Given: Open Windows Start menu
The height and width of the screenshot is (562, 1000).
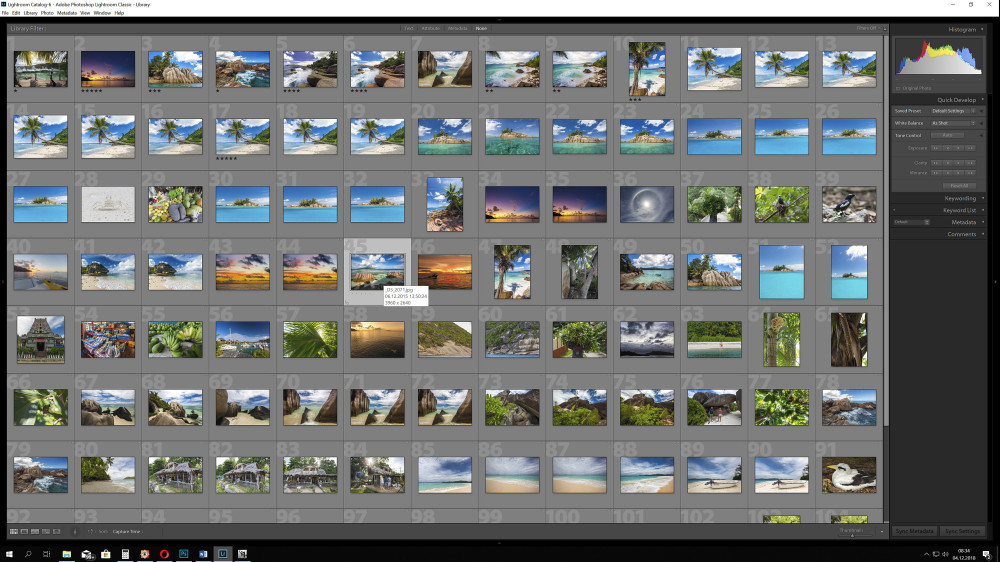Looking at the screenshot, I should tap(9, 554).
